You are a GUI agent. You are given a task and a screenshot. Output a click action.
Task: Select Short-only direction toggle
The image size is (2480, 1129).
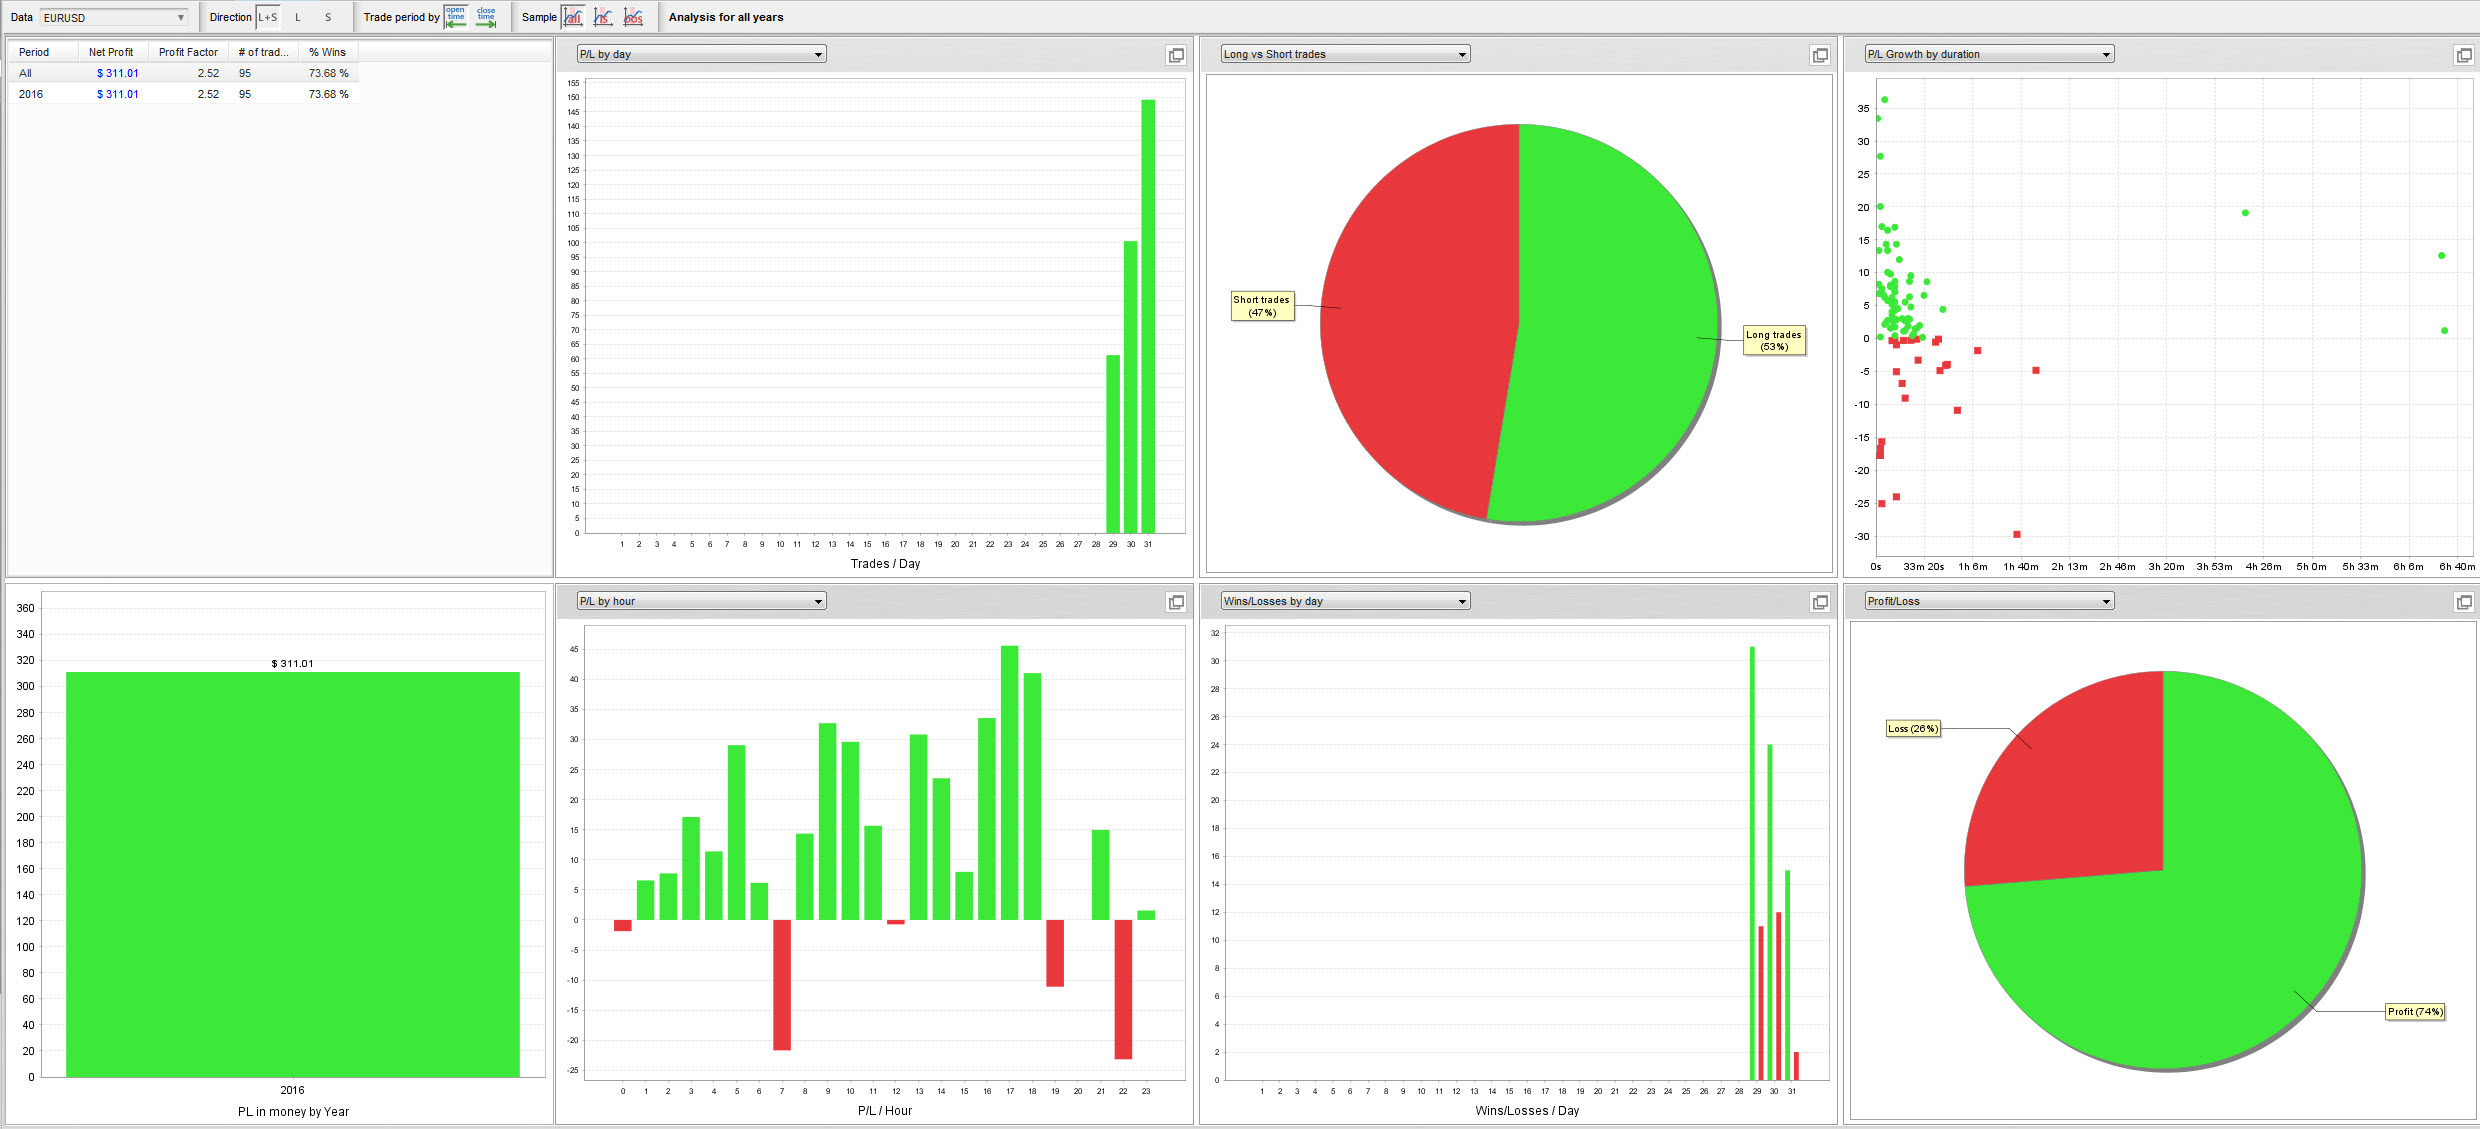(328, 17)
